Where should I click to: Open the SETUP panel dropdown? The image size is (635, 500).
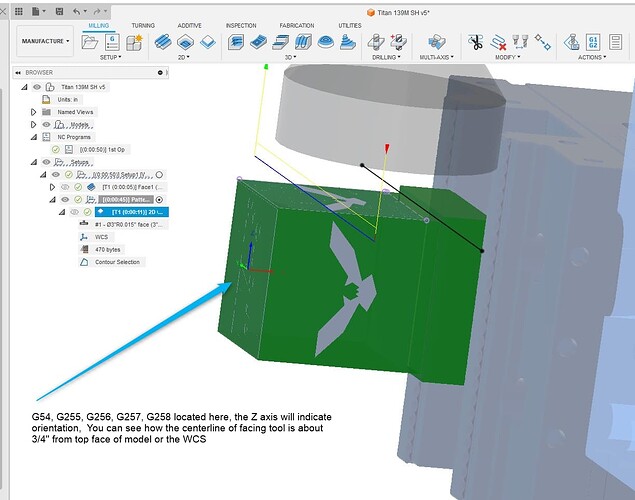point(111,57)
